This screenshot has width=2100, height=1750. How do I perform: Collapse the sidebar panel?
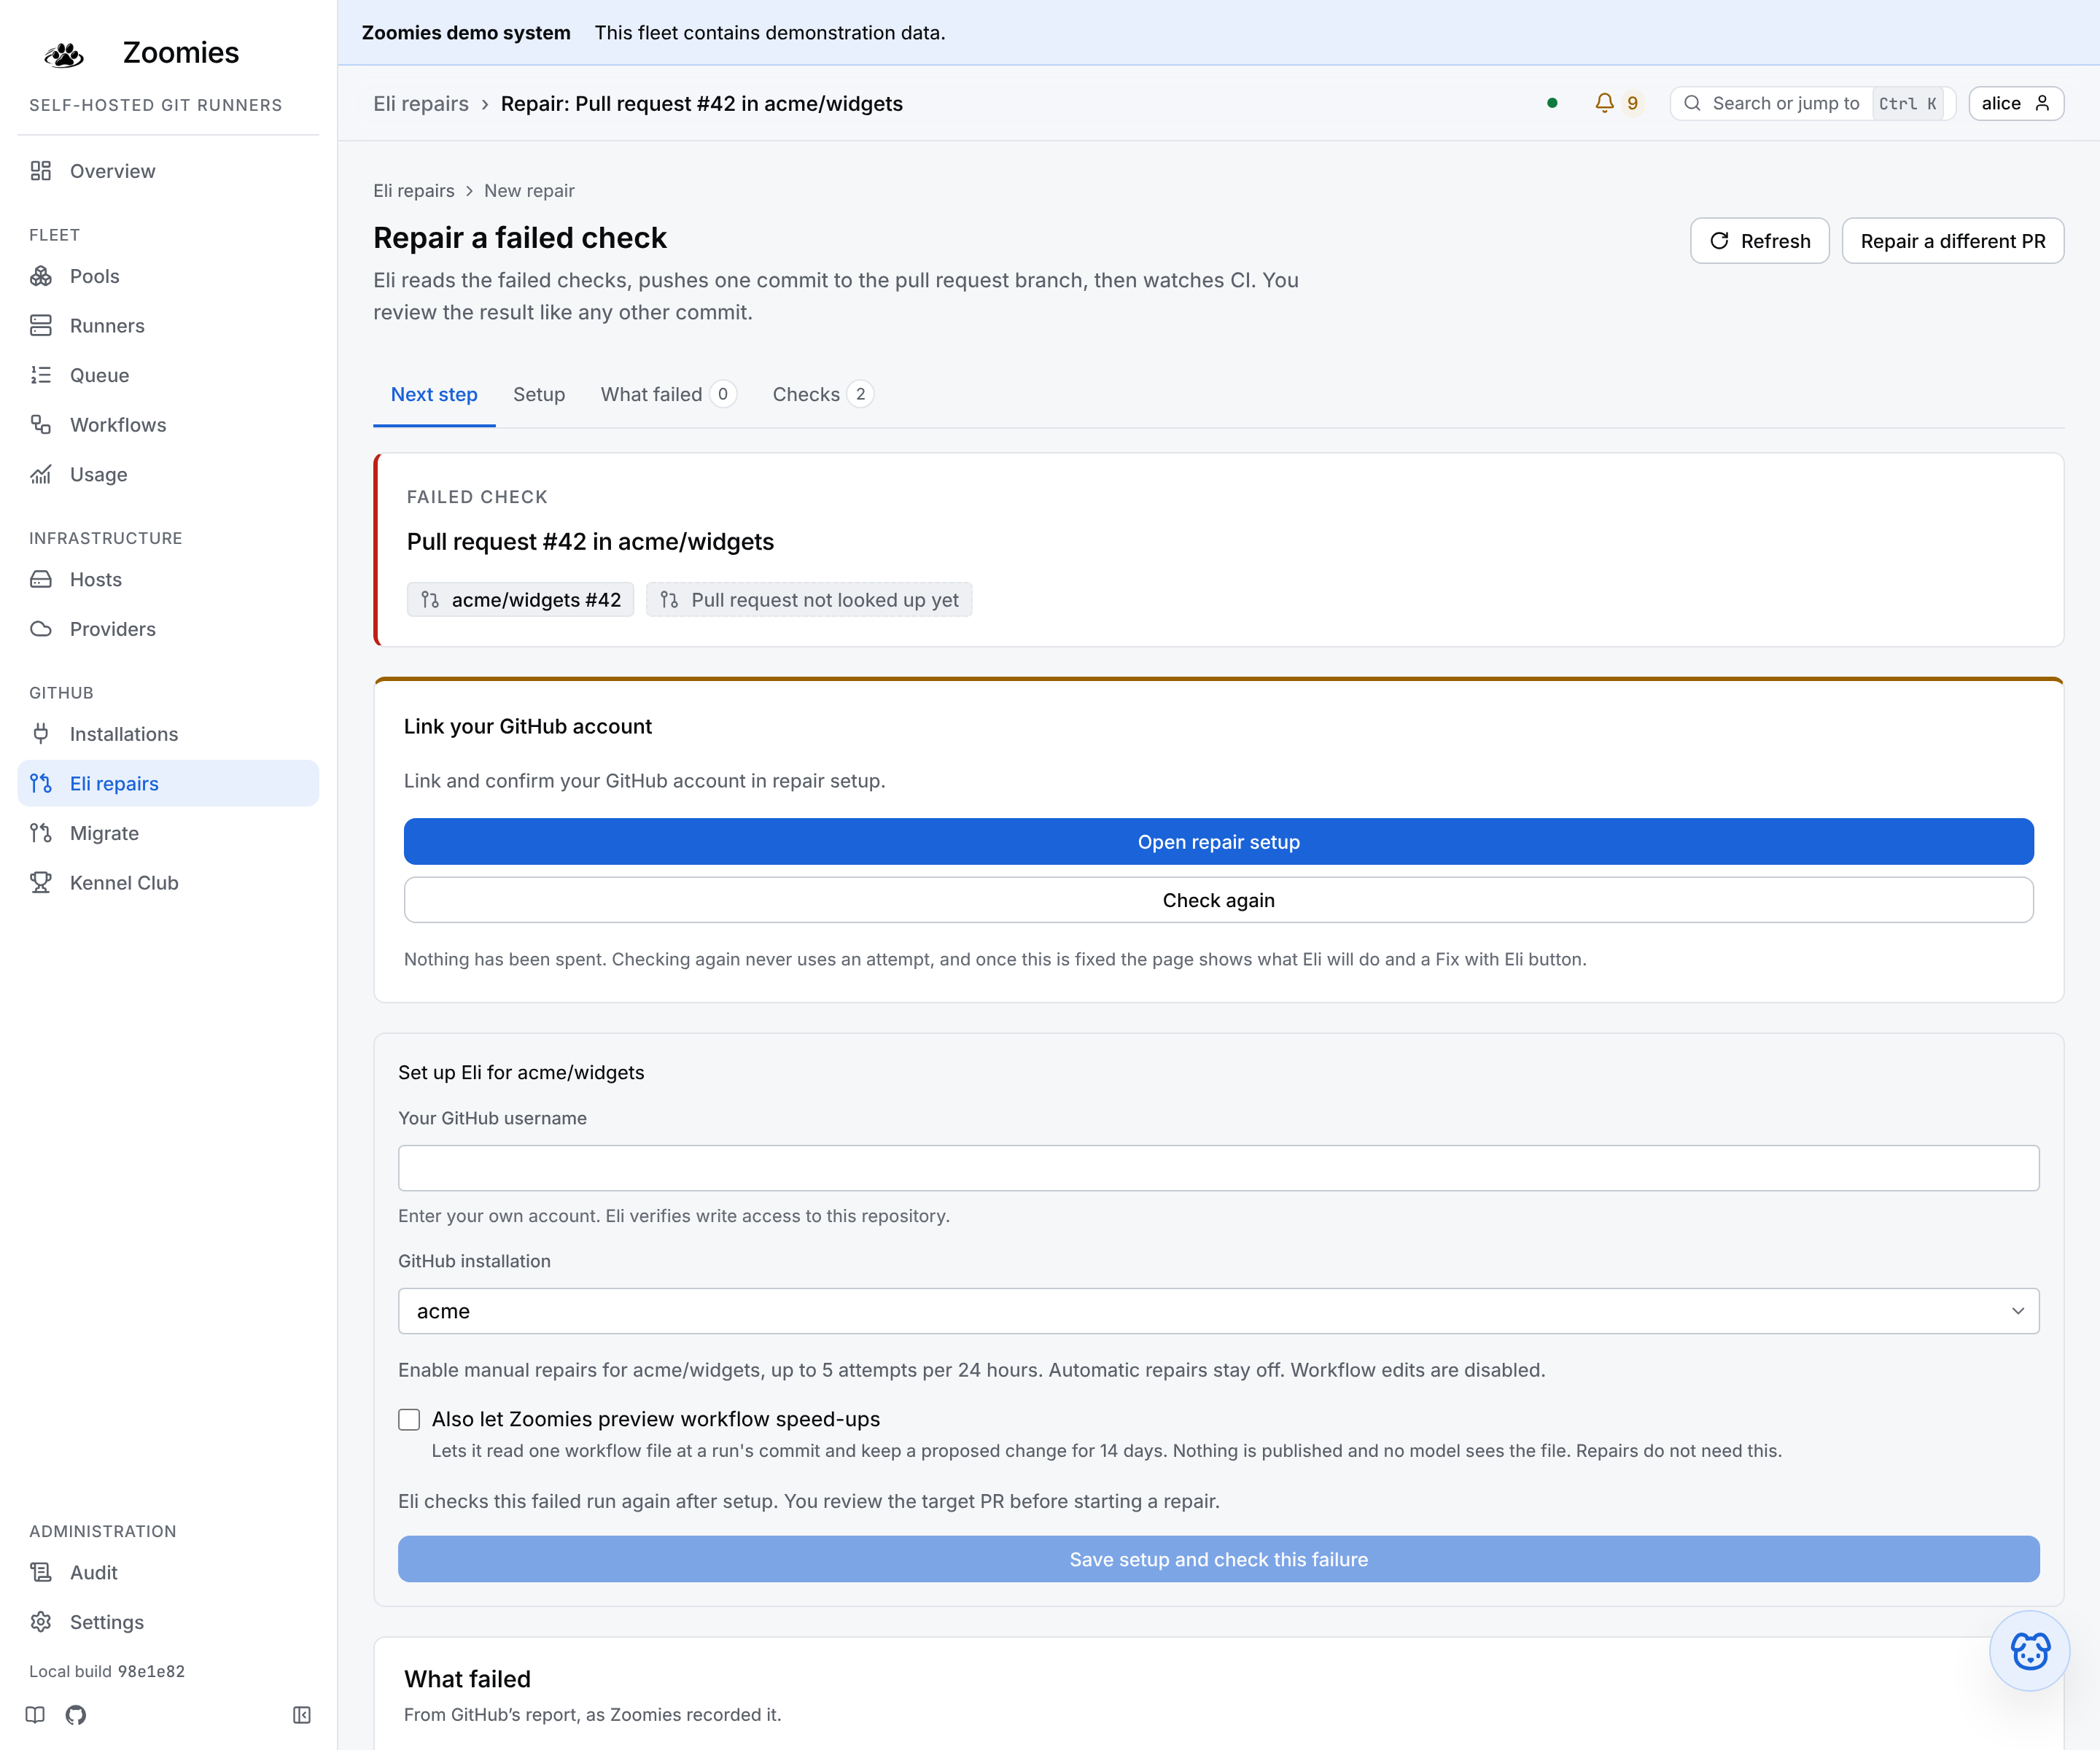tap(302, 1715)
